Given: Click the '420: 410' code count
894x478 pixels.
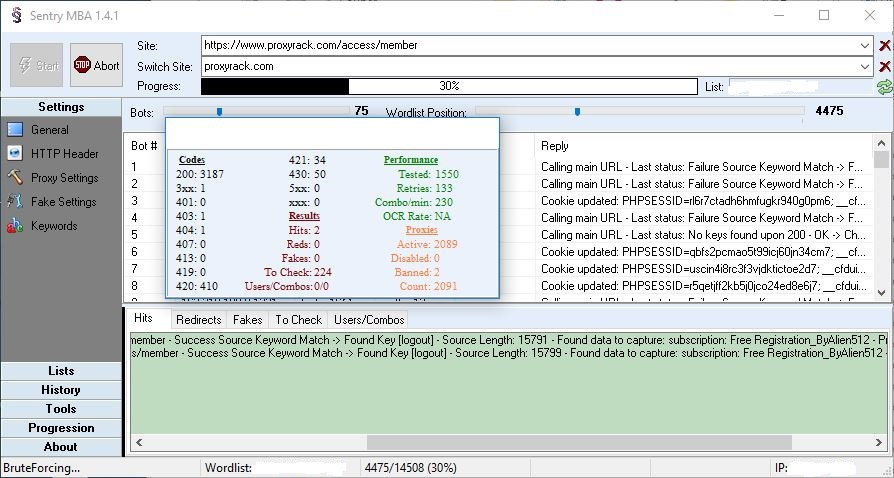Looking at the screenshot, I should 197,286.
